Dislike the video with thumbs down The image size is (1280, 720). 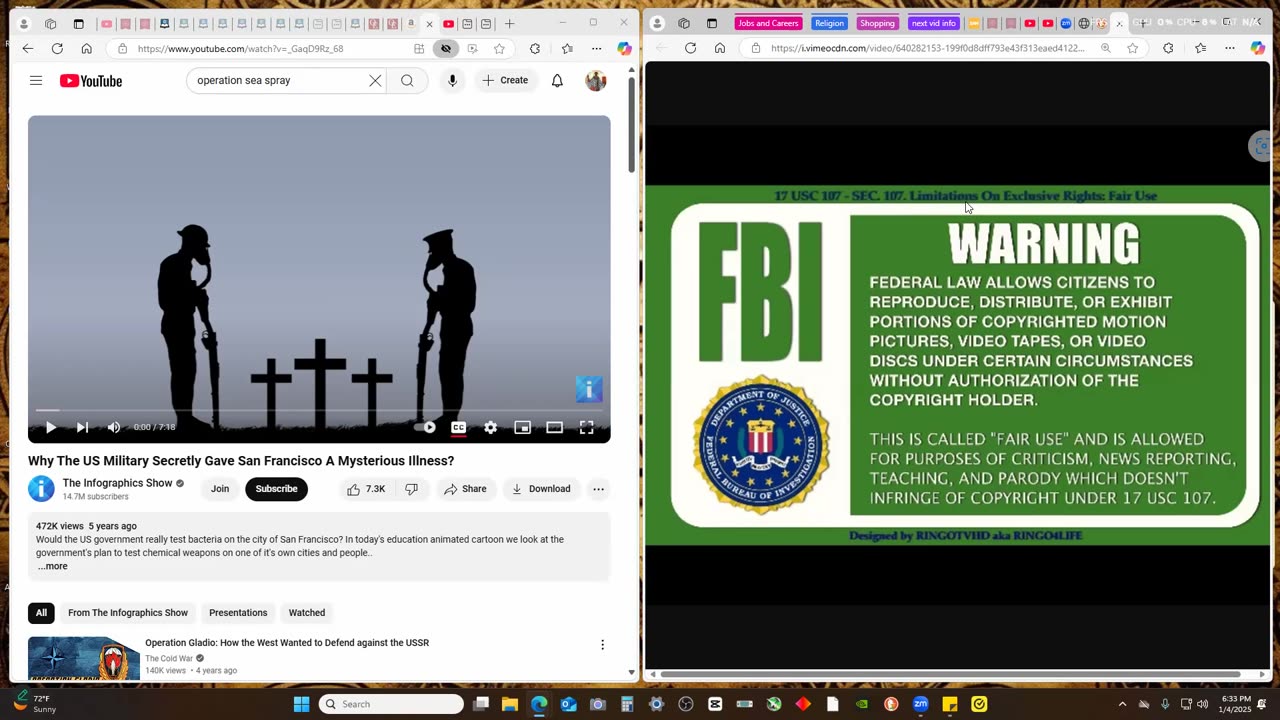[411, 489]
